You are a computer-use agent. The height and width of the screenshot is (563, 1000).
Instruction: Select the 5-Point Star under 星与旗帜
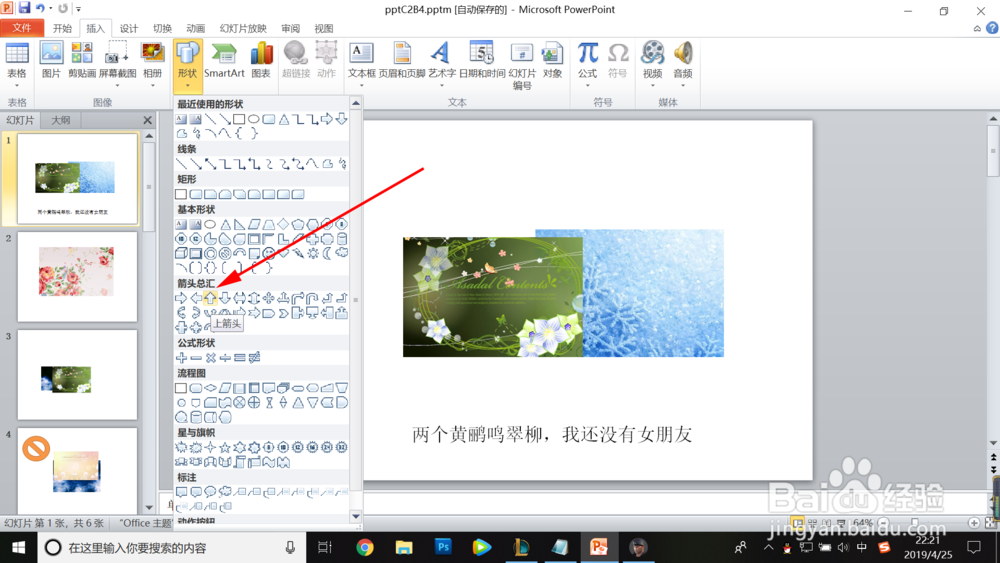pyautogui.click(x=225, y=447)
